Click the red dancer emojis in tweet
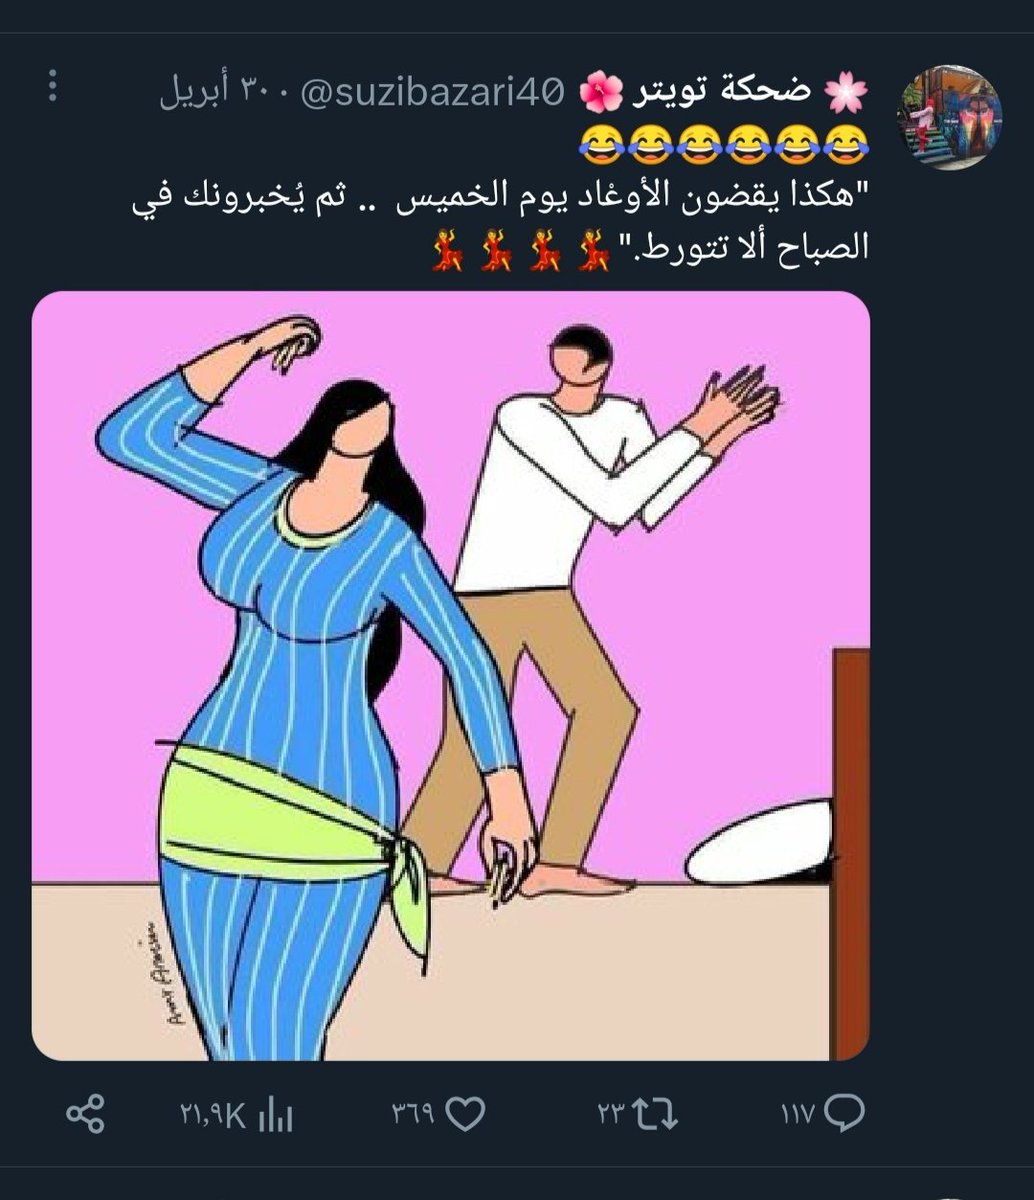Viewport: 1034px width, 1200px height. pyautogui.click(x=519, y=250)
